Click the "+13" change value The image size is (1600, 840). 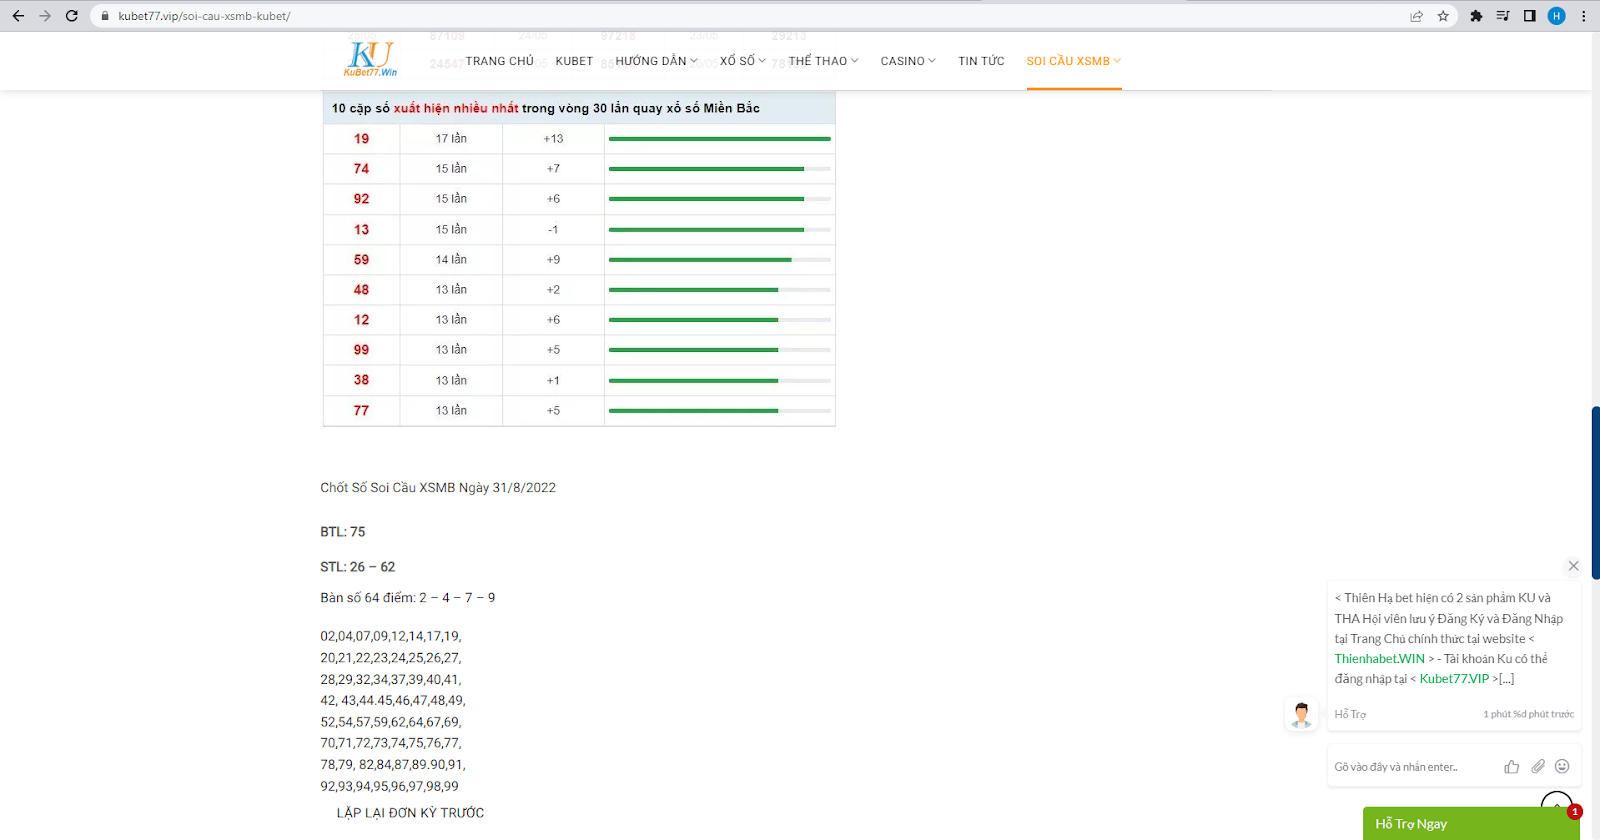click(553, 139)
